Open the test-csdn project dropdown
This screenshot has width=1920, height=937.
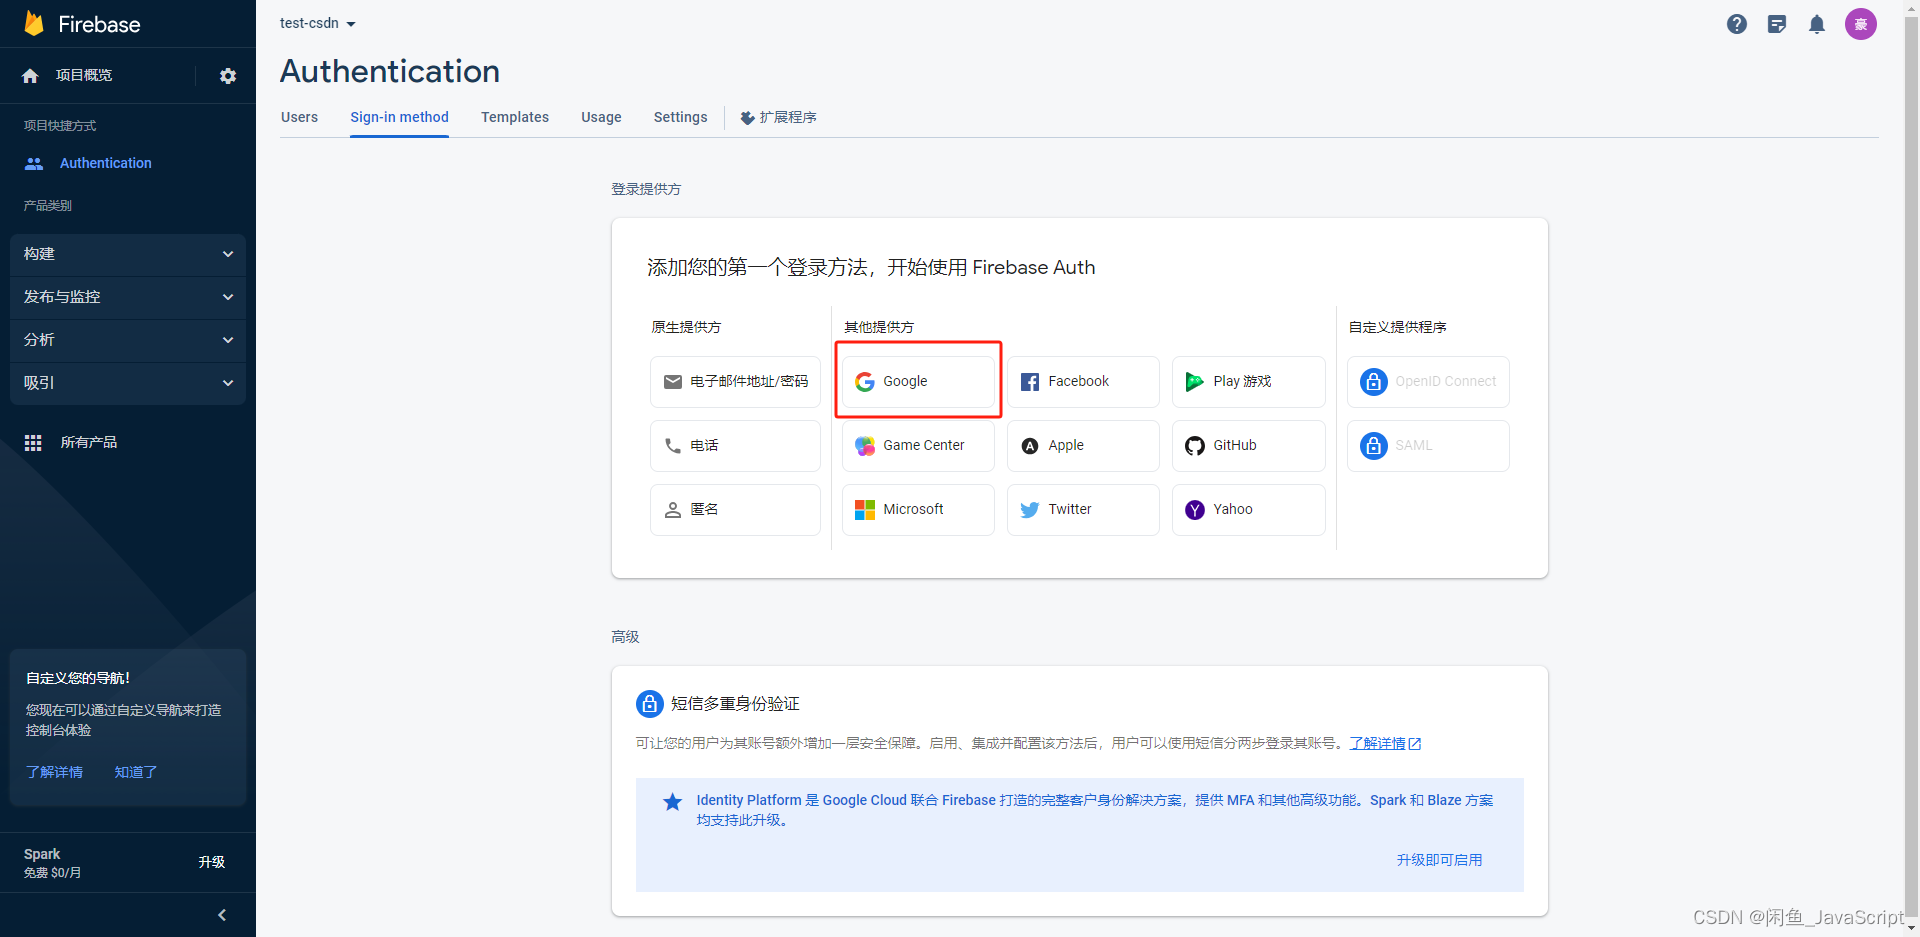click(318, 23)
